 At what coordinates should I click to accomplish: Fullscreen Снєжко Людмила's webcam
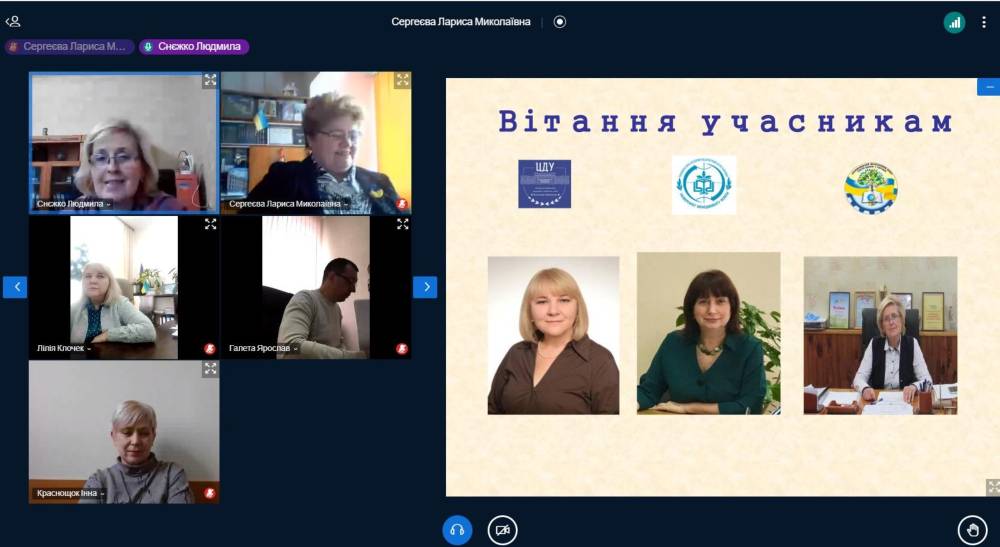tap(210, 81)
